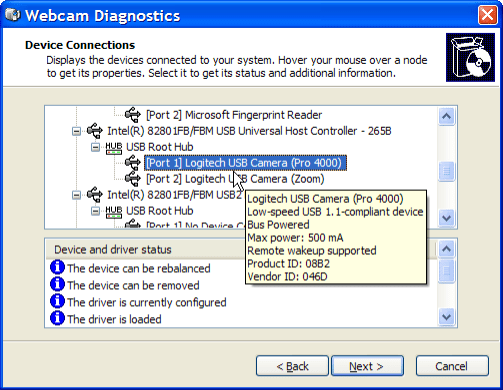The width and height of the screenshot is (503, 390).
Task: Select Intel 82801FB/FBM Universal Host Controller 265B
Action: coord(249,131)
